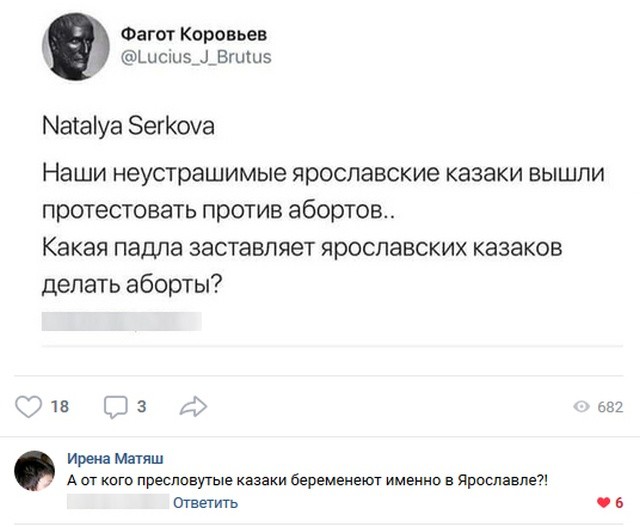Click the views eye icon
This screenshot has width=640, height=527.
581,407
